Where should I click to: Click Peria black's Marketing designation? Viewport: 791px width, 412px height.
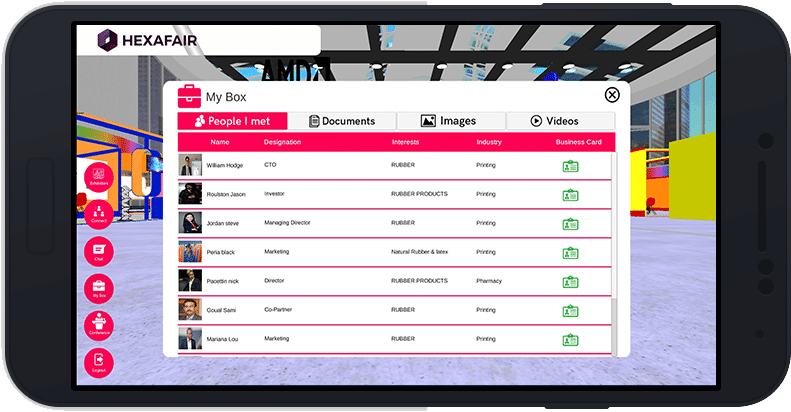[x=276, y=252]
